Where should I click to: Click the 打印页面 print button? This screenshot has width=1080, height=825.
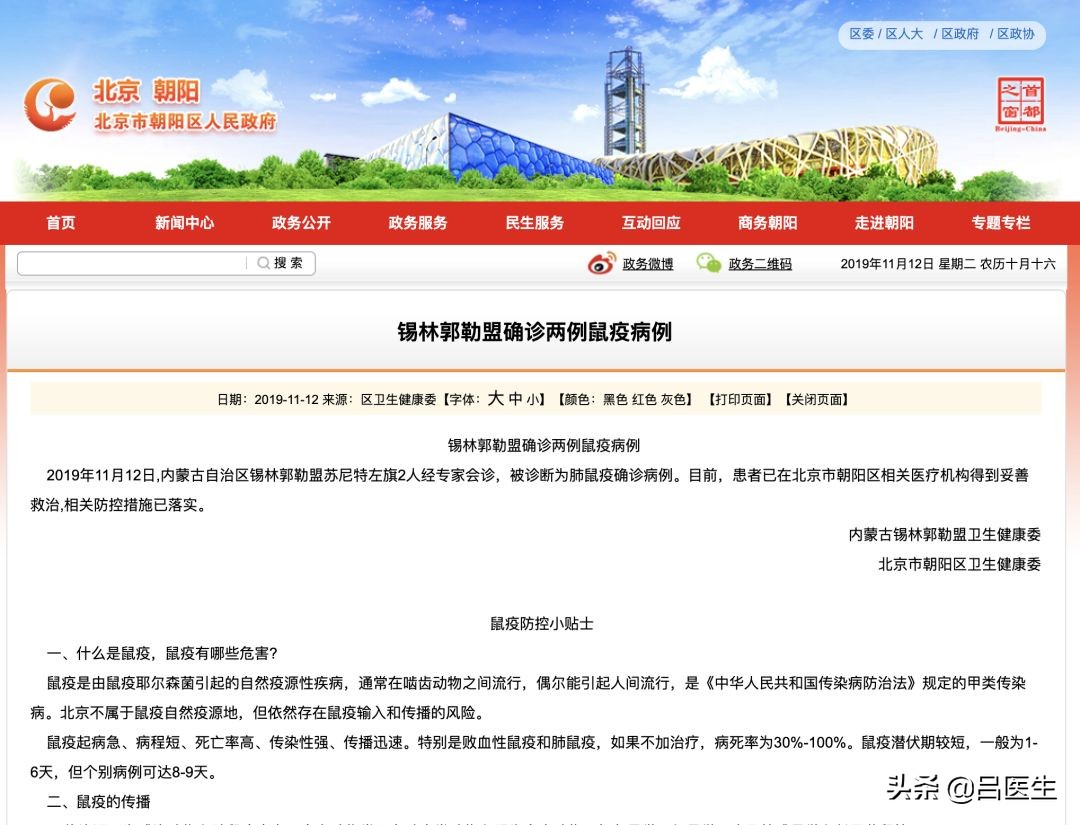[x=743, y=398]
